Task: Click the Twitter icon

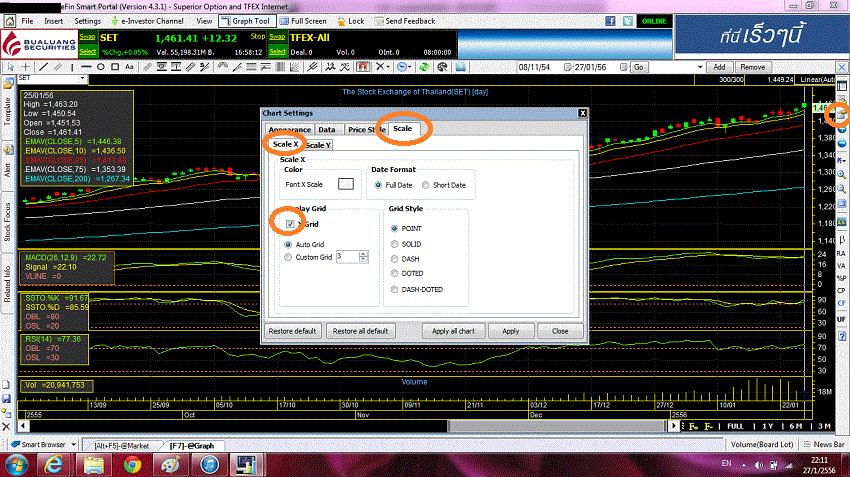Action: point(628,21)
